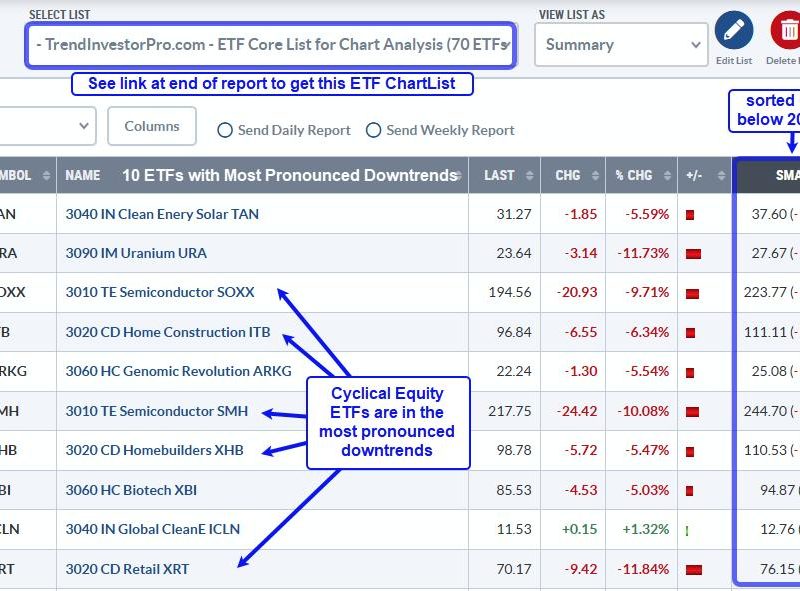Click the Columns button
The image size is (800, 591).
point(152,126)
